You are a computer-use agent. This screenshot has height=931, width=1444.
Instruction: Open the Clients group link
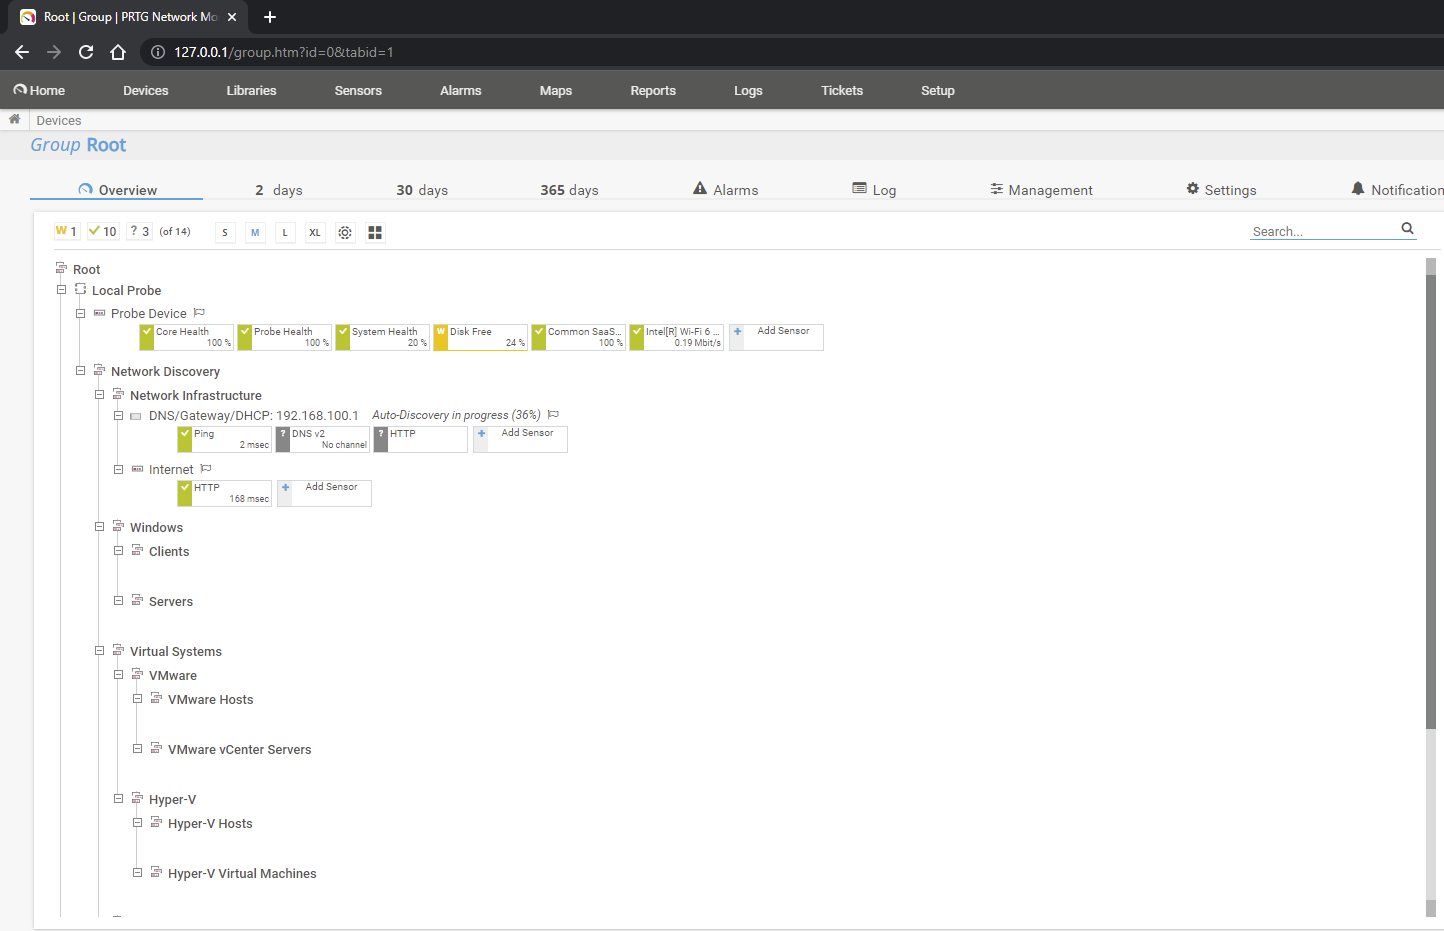pos(169,551)
